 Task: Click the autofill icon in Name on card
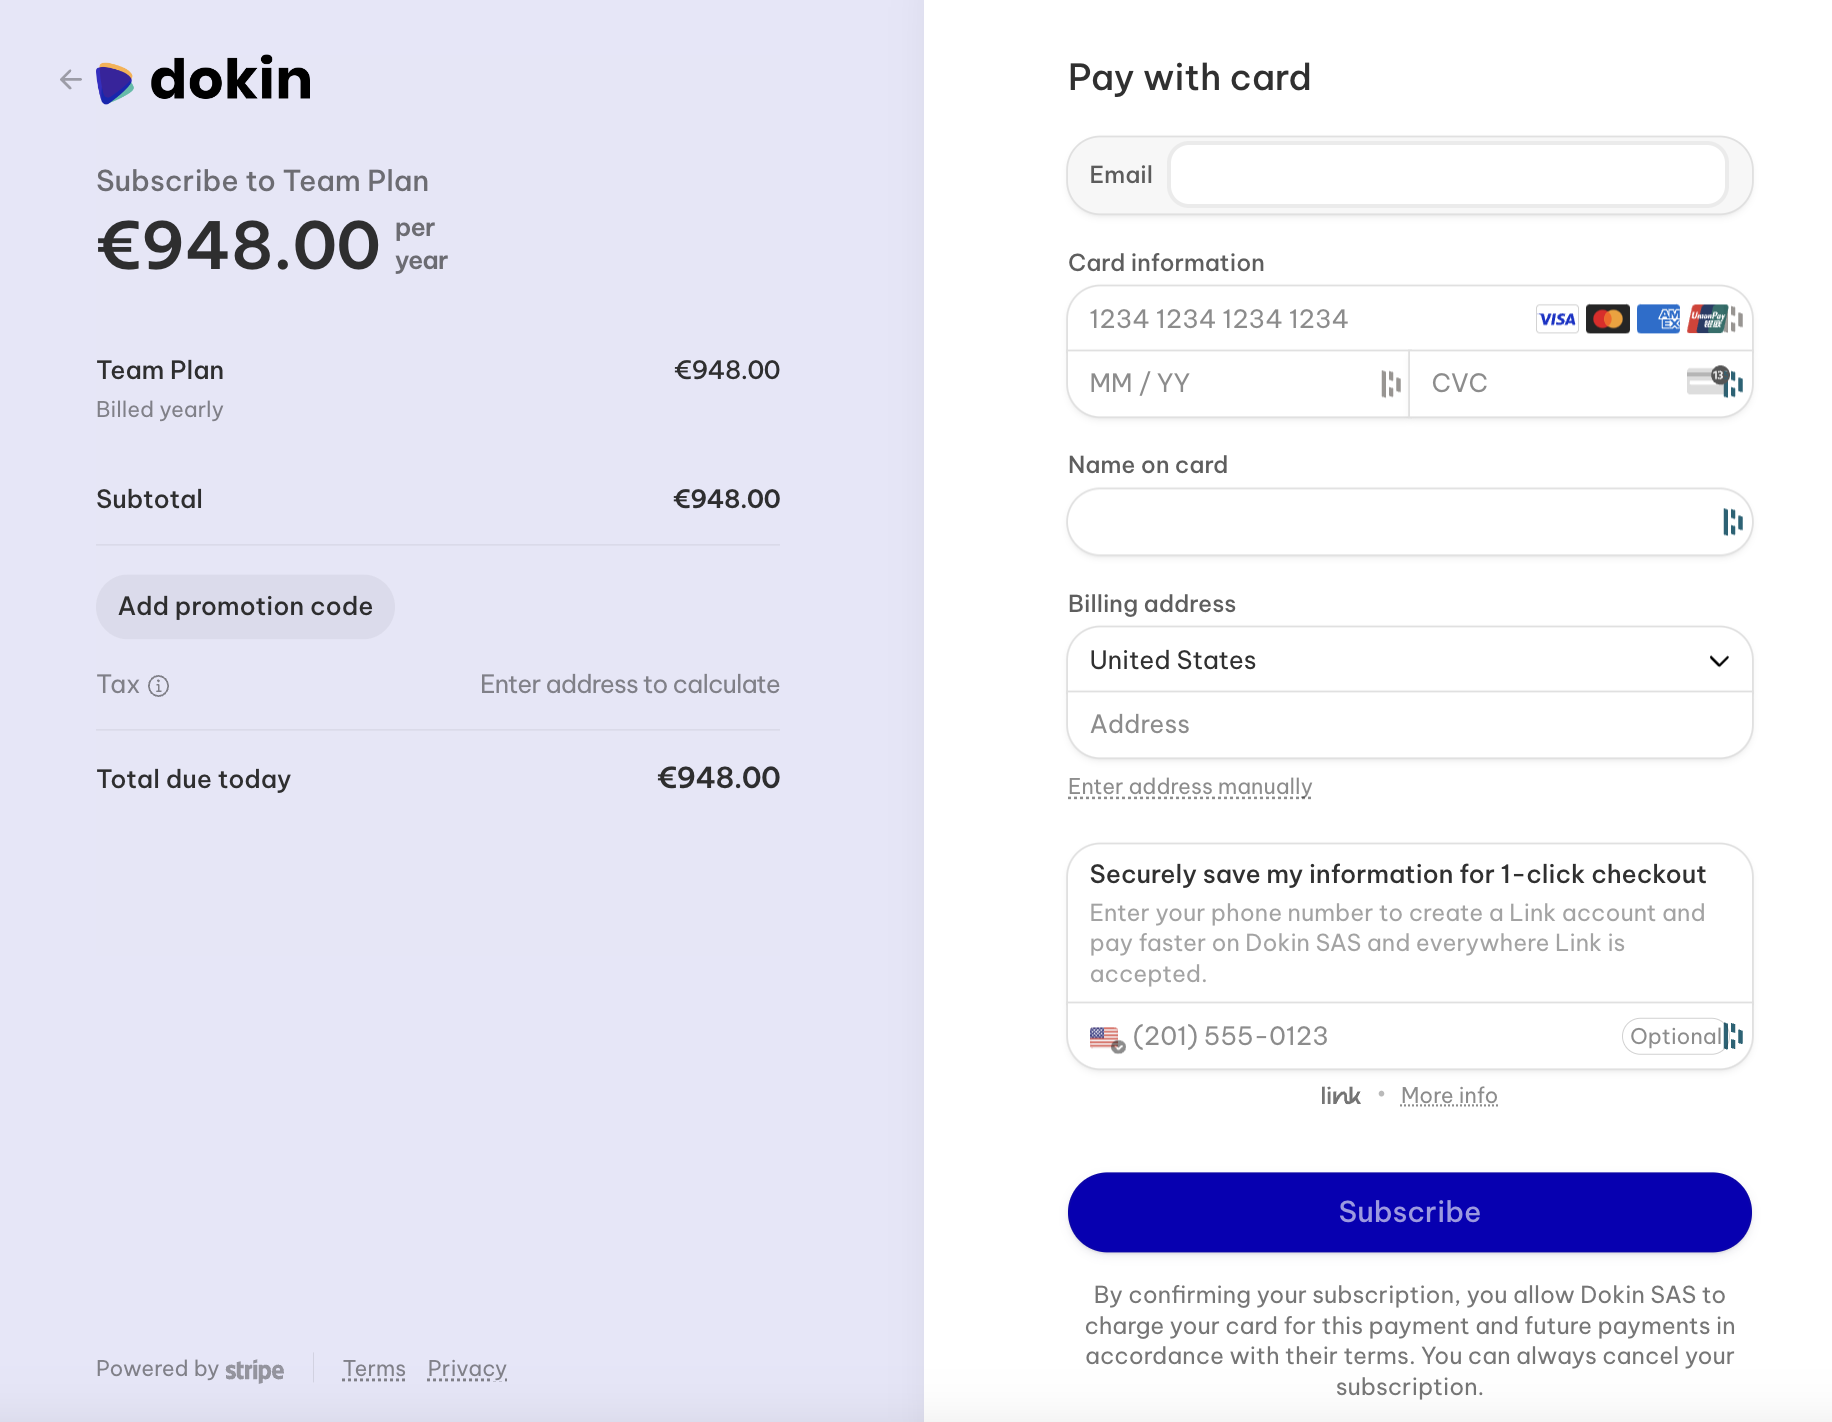[1732, 522]
